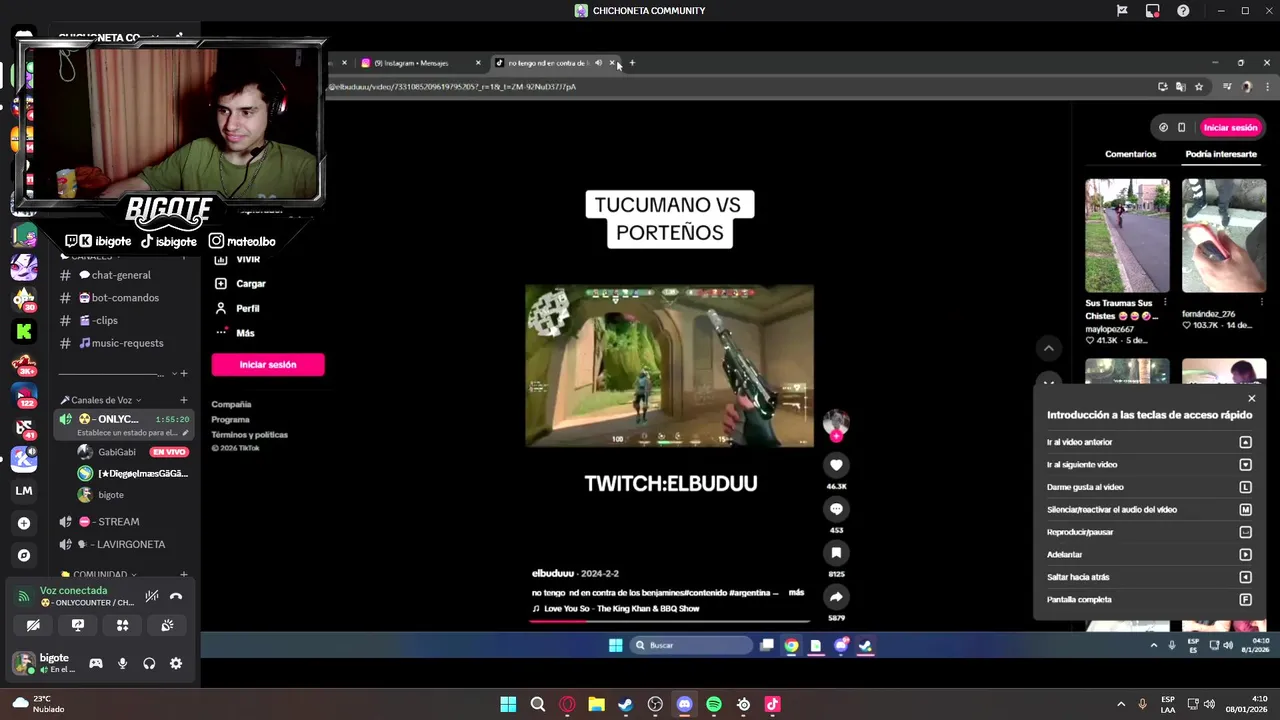
Task: Show hidden system tray icons chevron
Action: (1120, 704)
